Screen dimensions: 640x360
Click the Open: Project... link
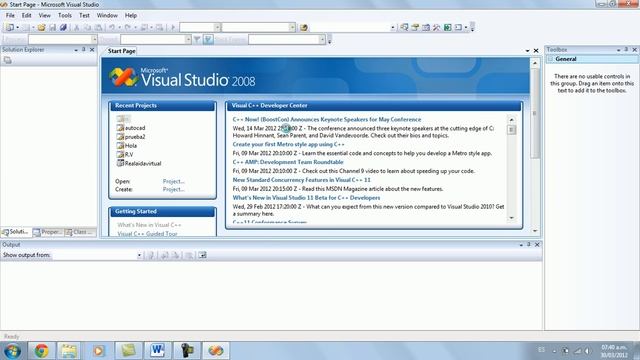pos(173,181)
